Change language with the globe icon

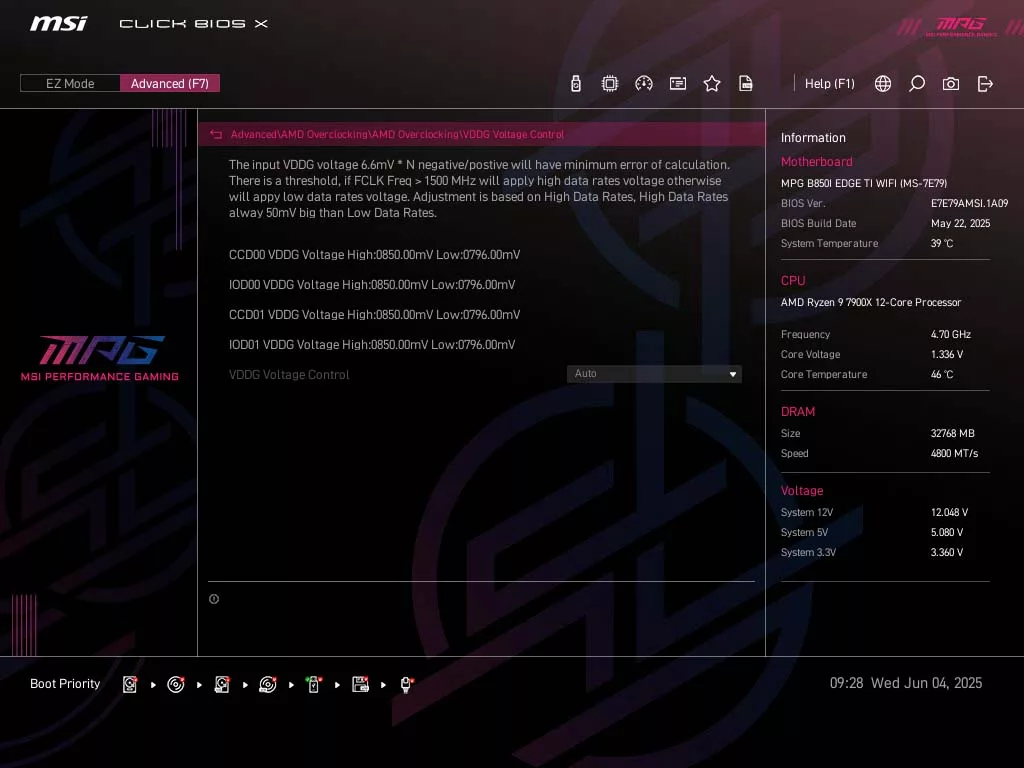click(x=883, y=84)
